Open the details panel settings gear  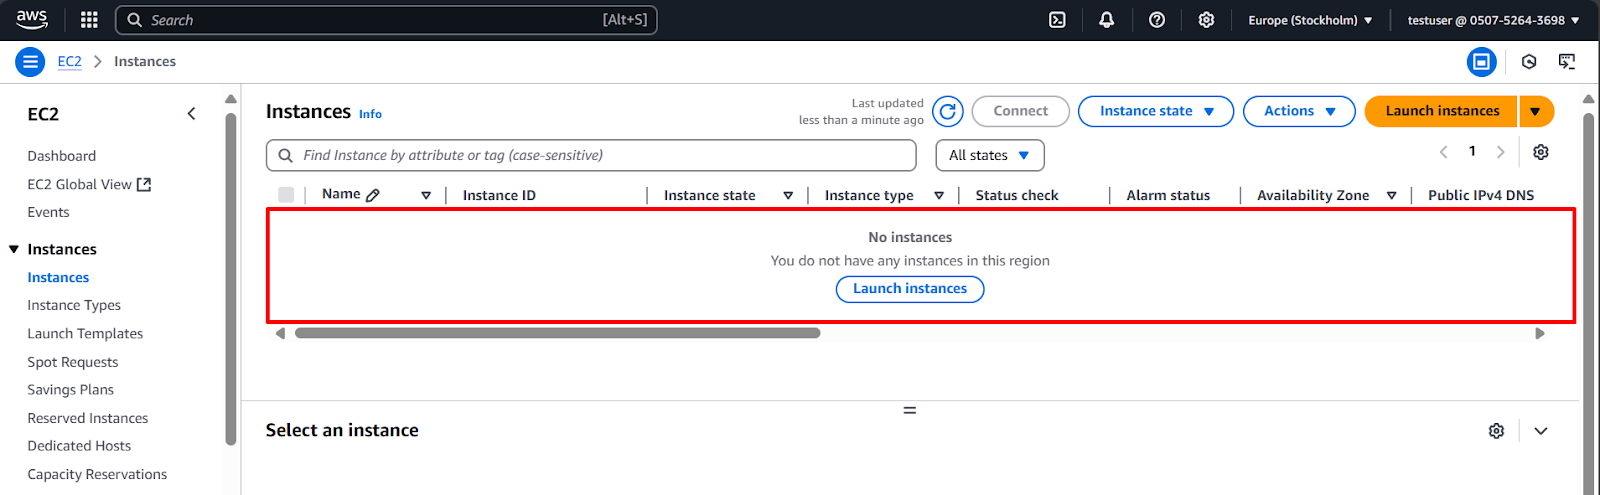[1496, 431]
